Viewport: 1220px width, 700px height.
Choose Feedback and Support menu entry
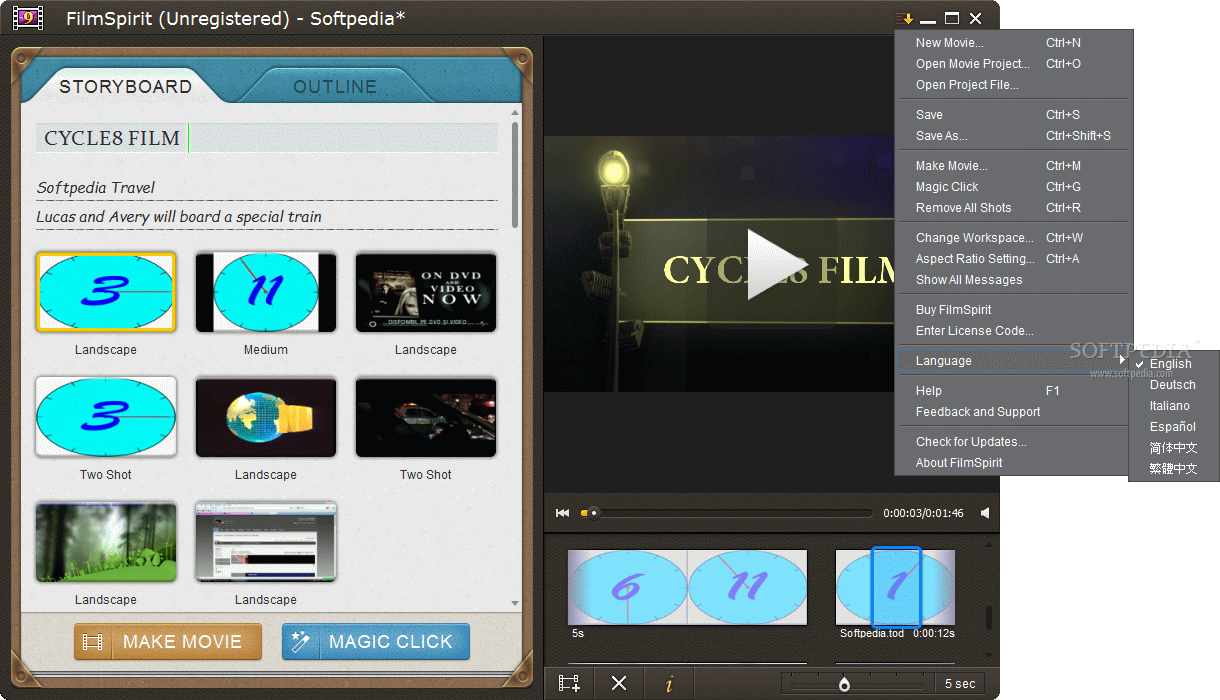[1014, 412]
